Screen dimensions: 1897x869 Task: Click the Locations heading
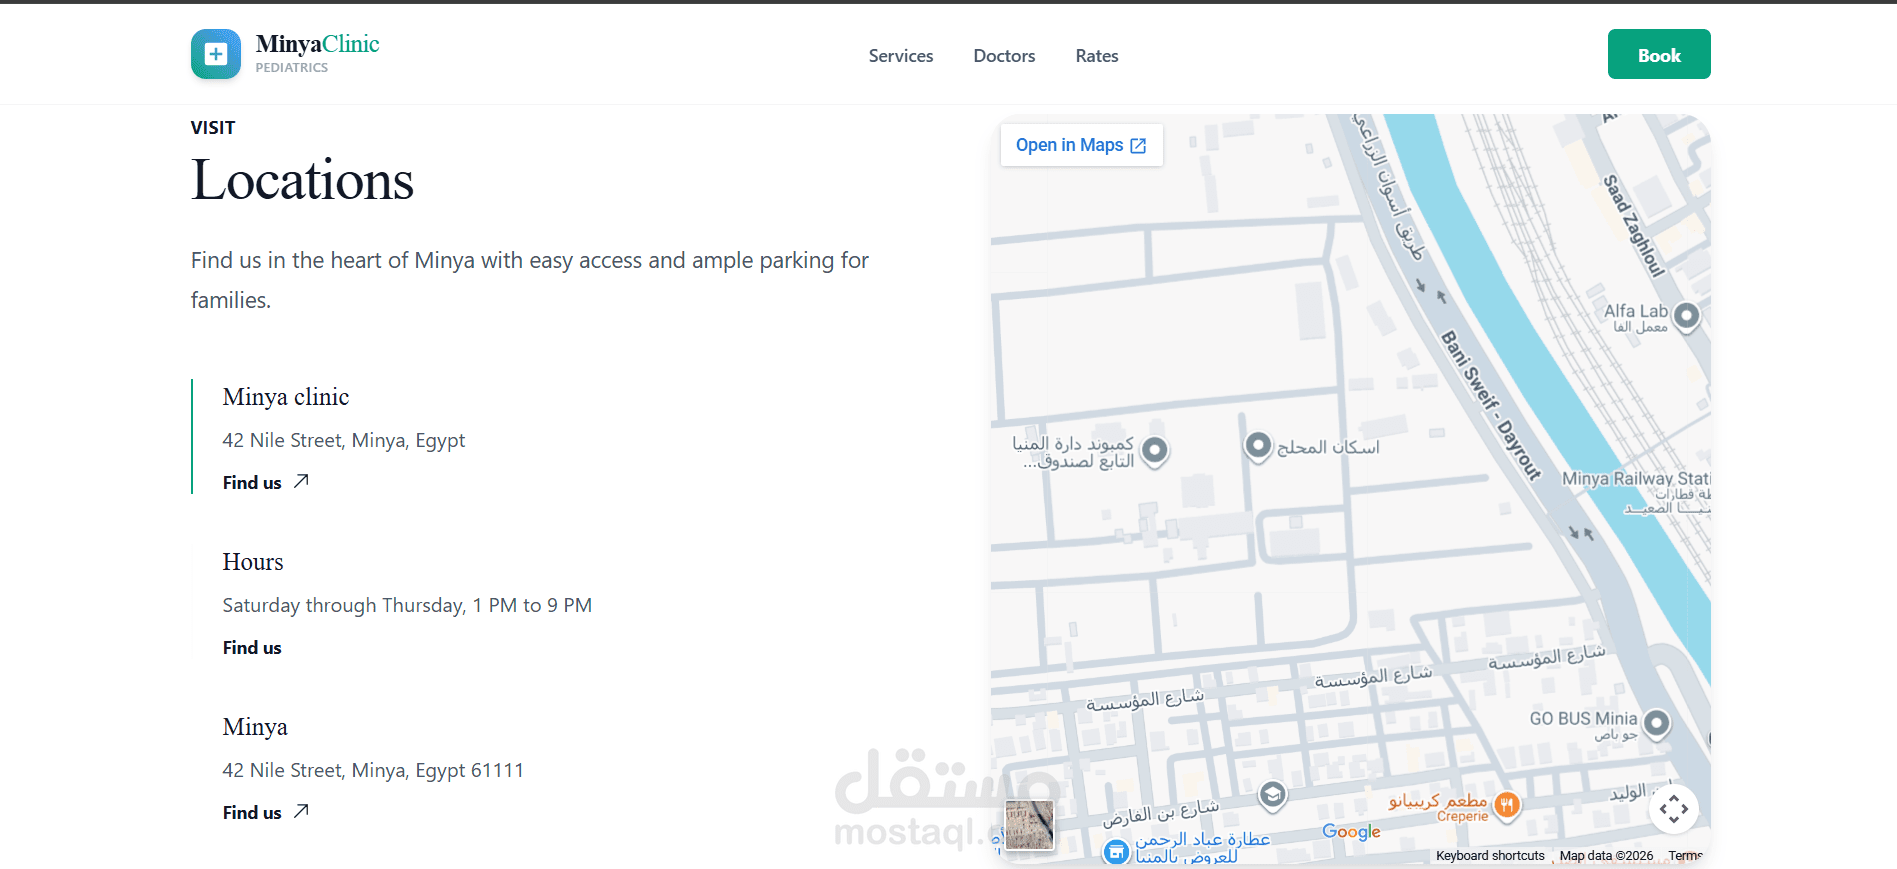302,180
